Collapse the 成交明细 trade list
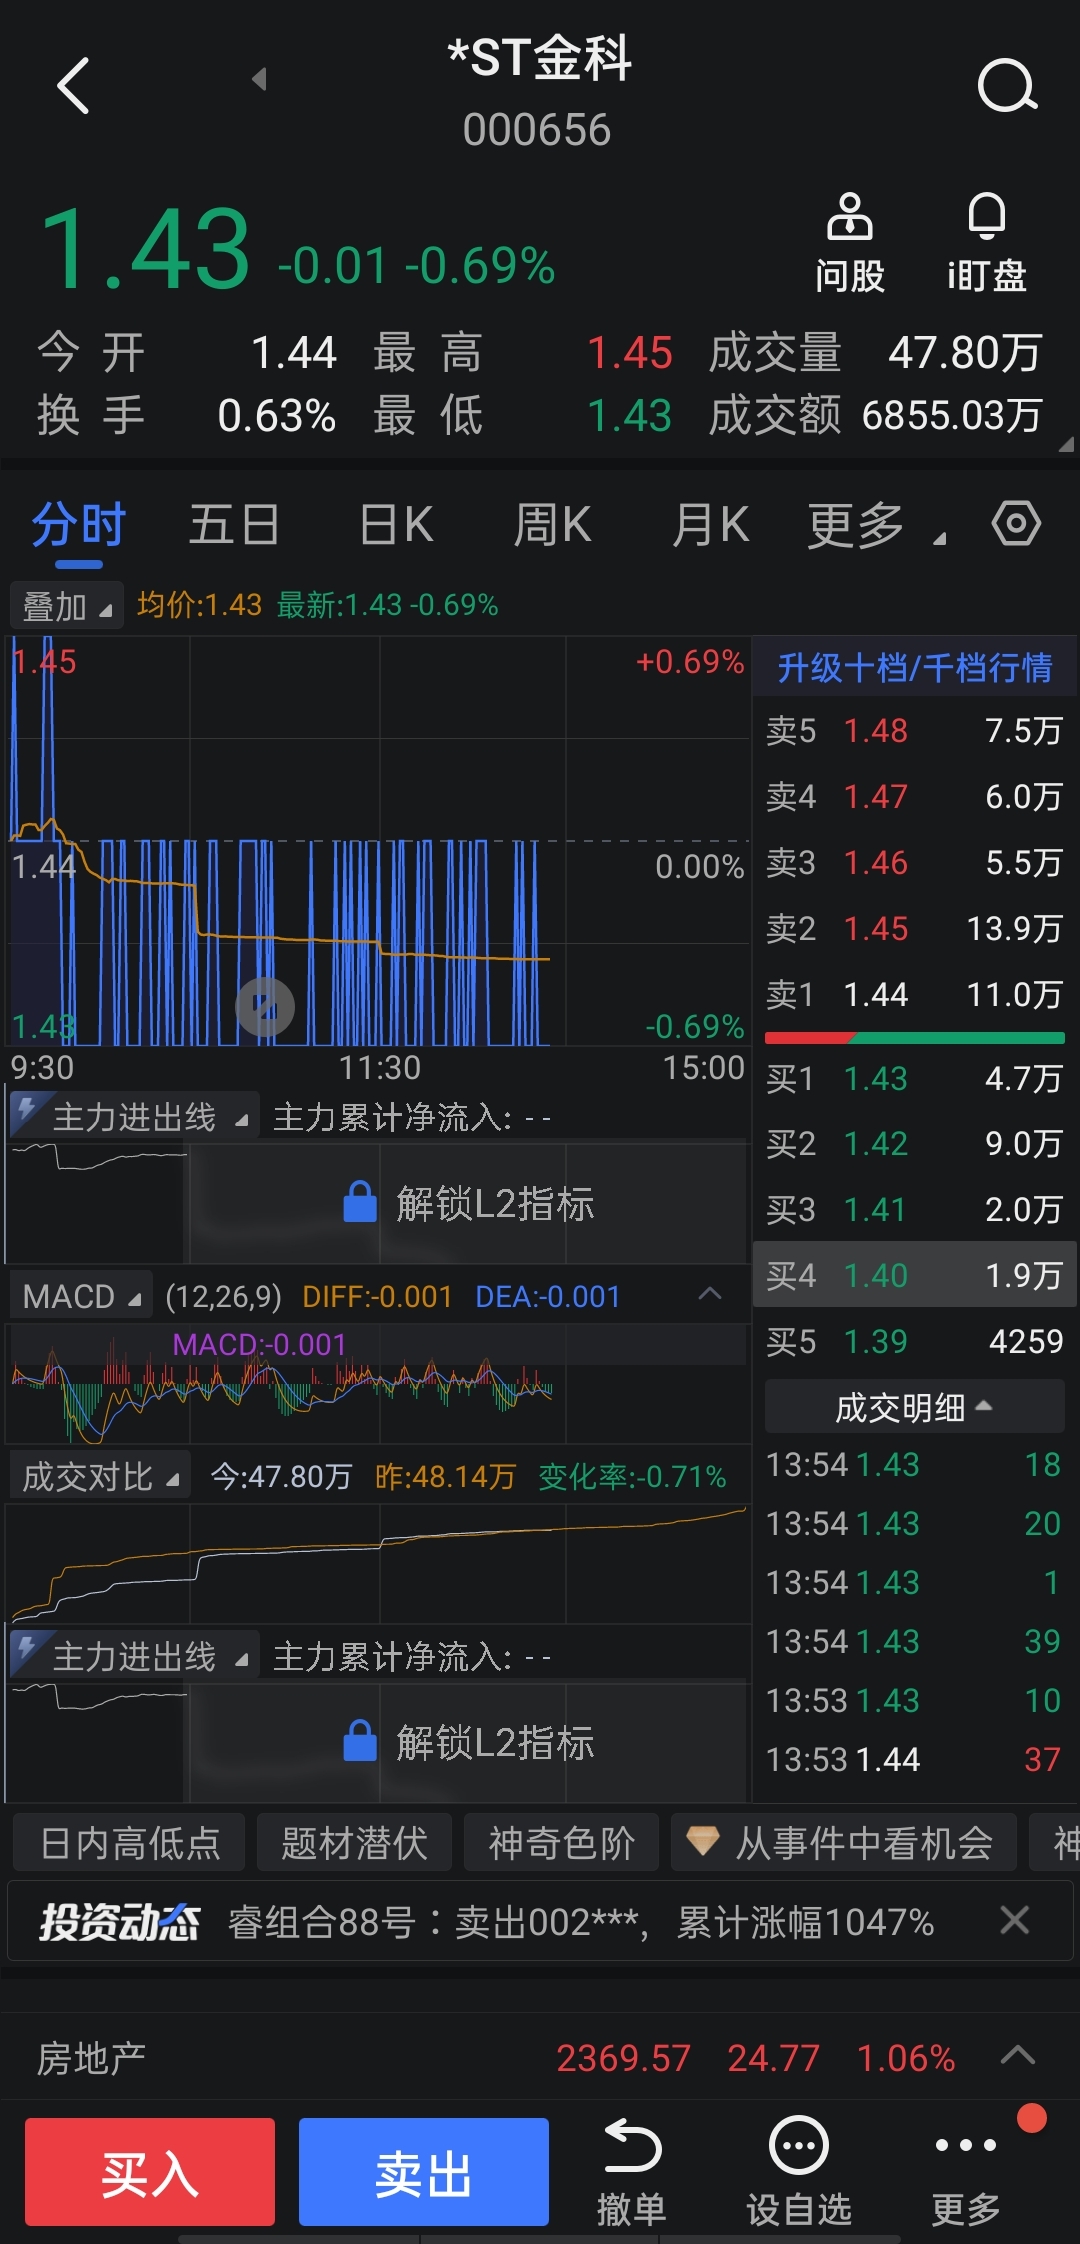 tap(914, 1407)
